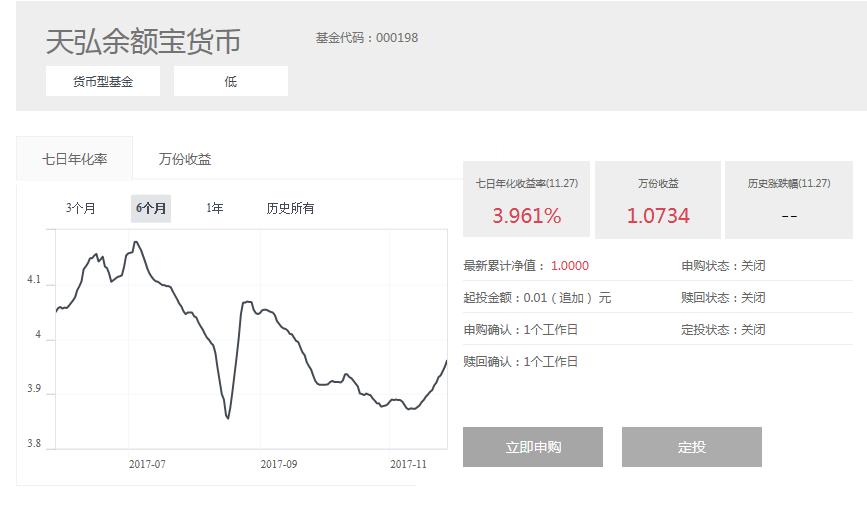Open the 万份收益 tab

185,159
